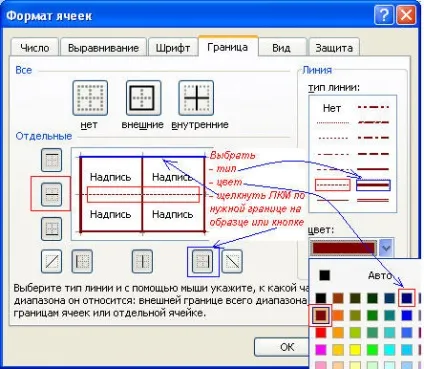Pick the light orange color swatch
Viewport: 424px width, 369px height.
point(338,332)
